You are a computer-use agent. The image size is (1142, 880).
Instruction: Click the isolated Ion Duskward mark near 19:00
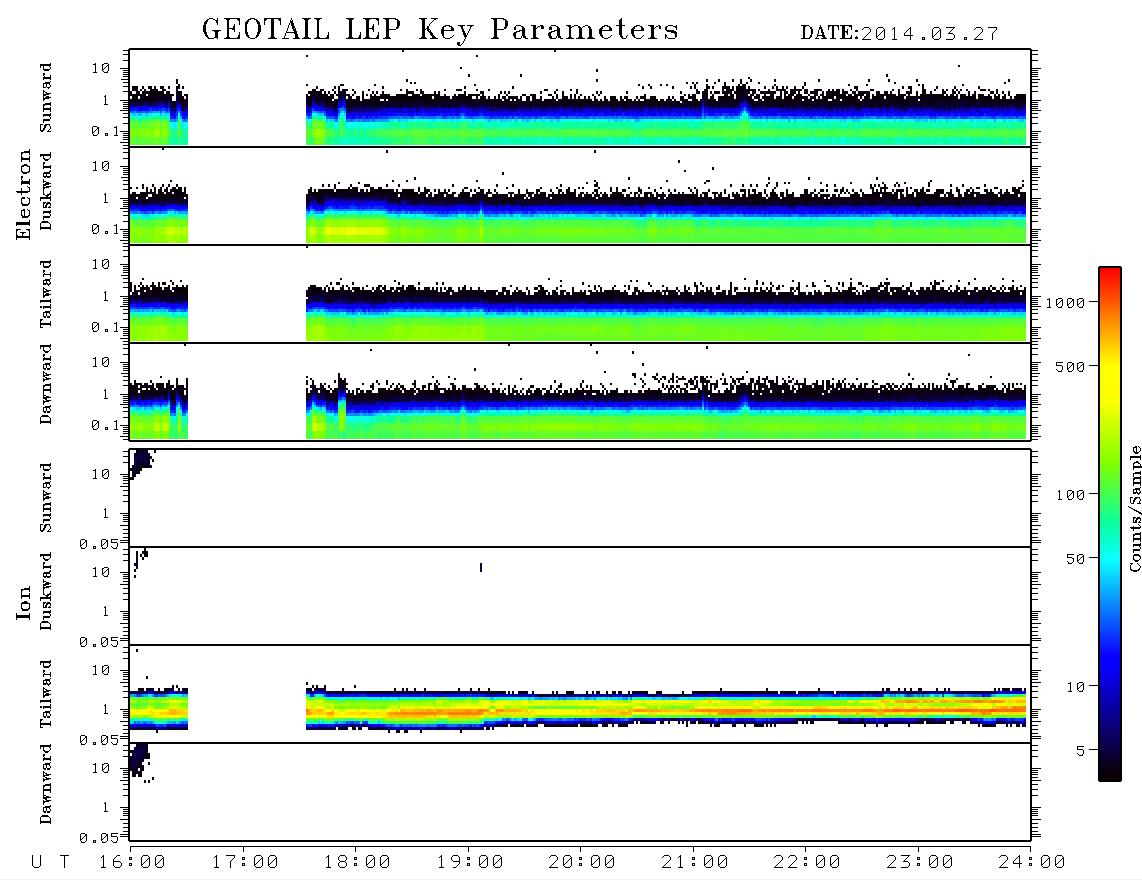click(481, 567)
